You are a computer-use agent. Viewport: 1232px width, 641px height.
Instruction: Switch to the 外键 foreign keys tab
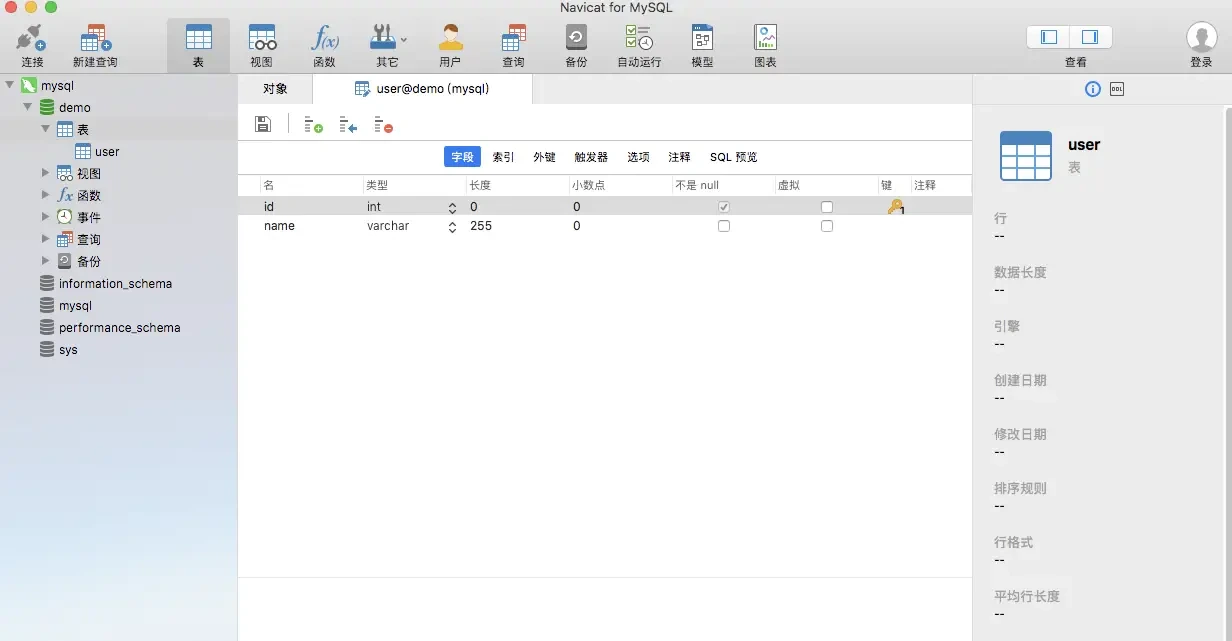(544, 157)
